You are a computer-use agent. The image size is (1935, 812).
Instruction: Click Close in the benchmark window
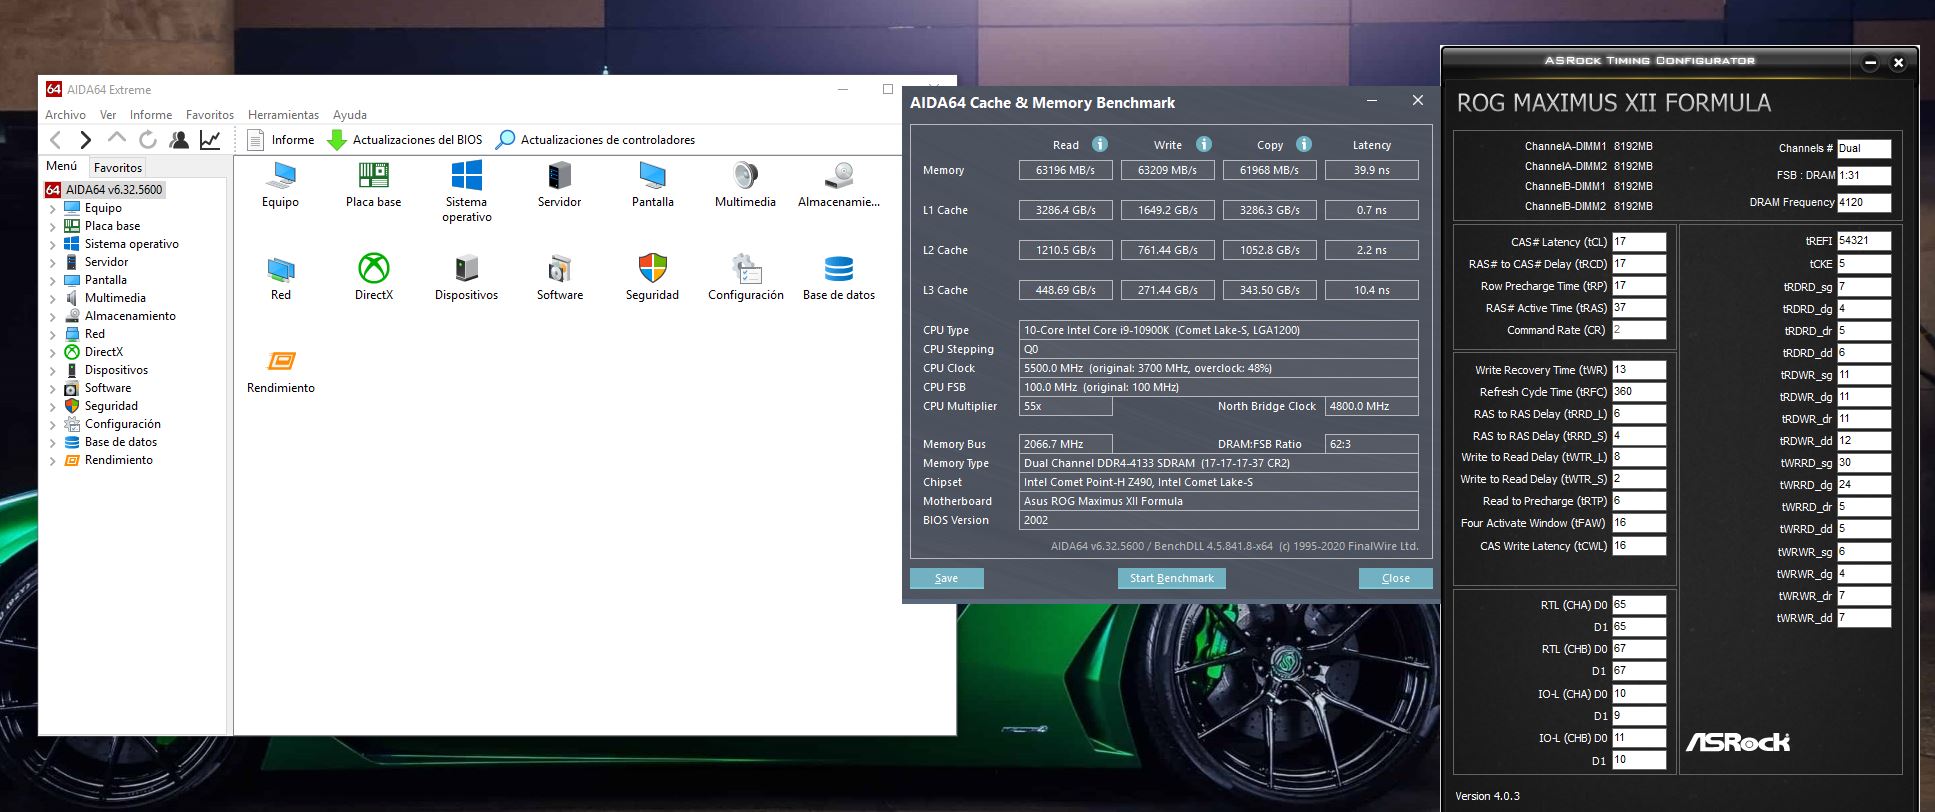pos(1395,578)
